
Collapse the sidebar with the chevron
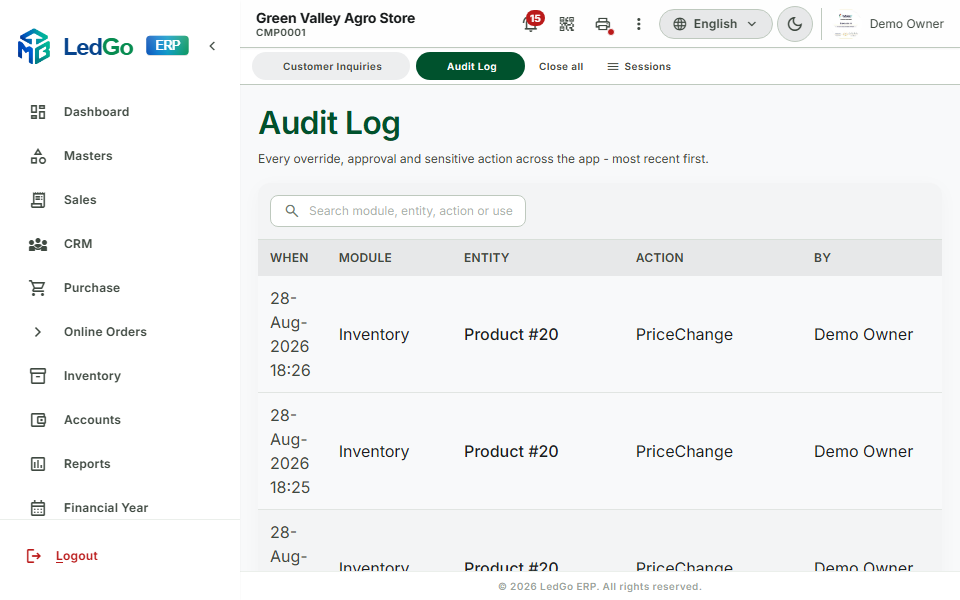point(212,46)
